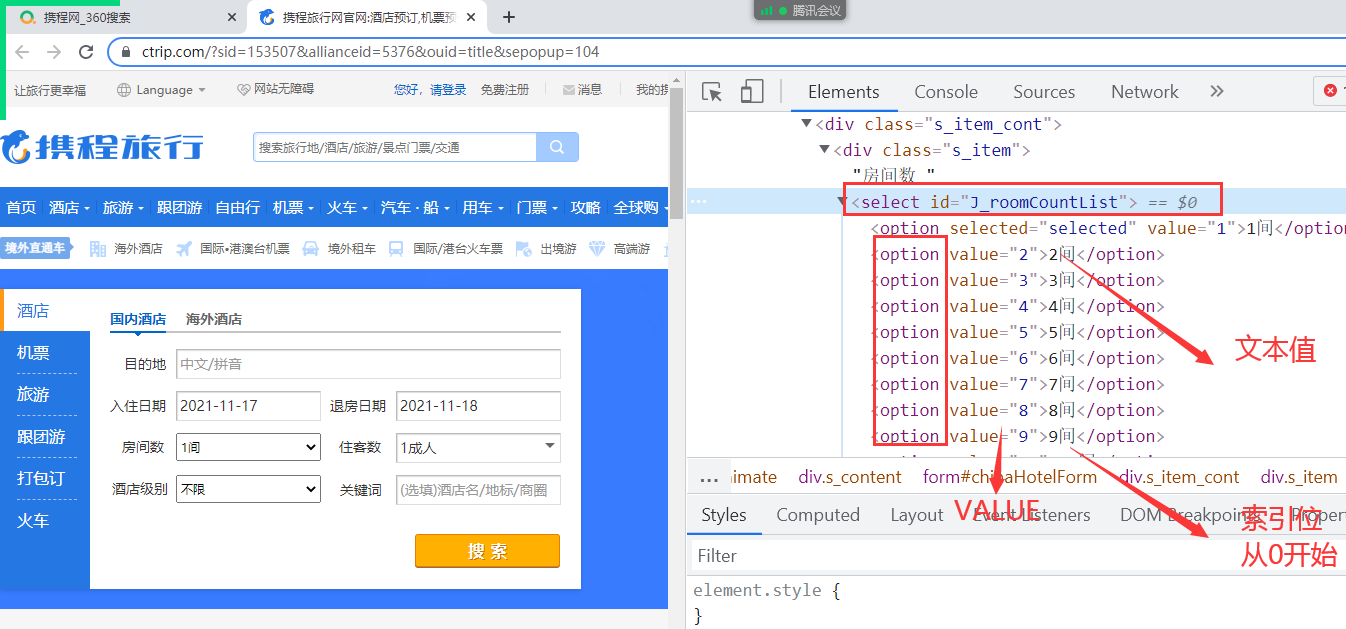Click the breadcrumb ellipsis in DevTools

(709, 477)
